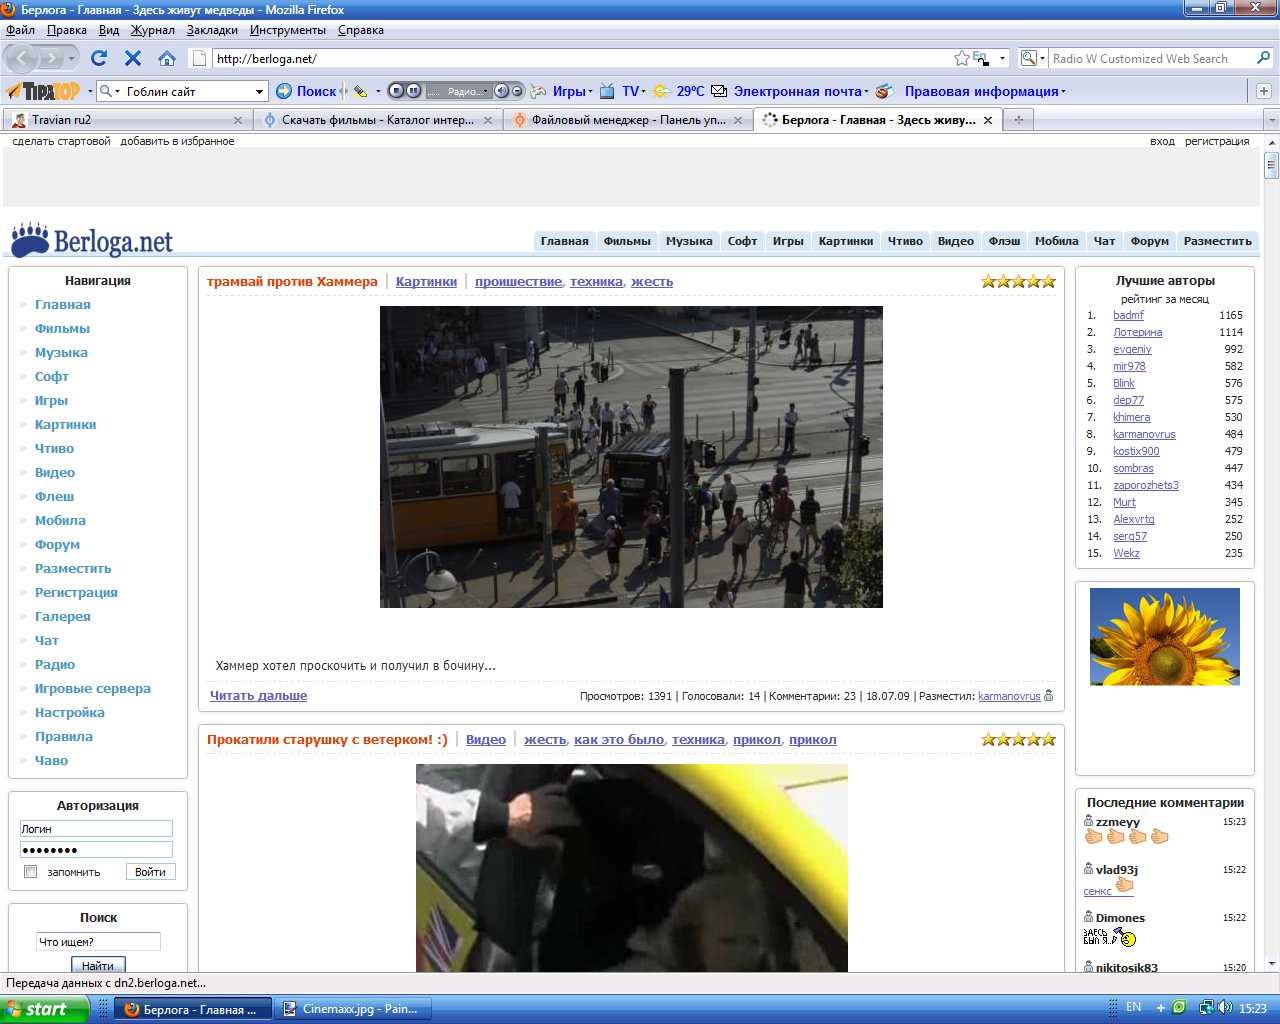Open the tram accident photo thumbnail
Viewport: 1280px width, 1024px height.
click(x=631, y=457)
